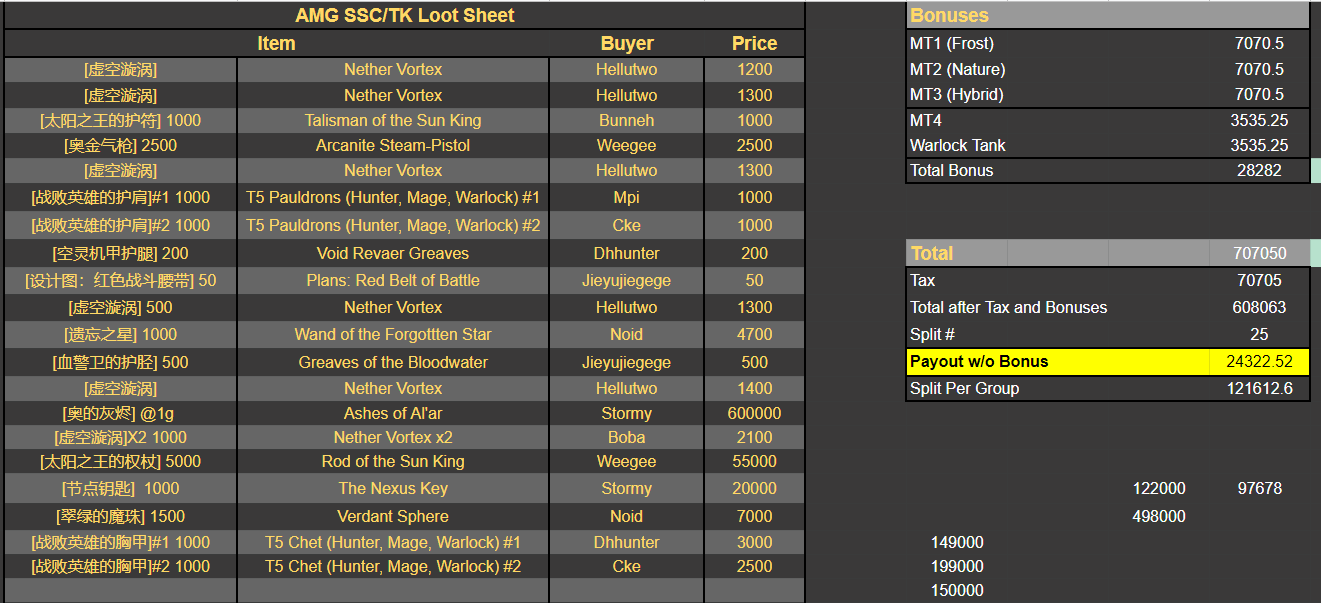Select the Bunneh buyer cell
The image size is (1321, 603).
point(626,120)
